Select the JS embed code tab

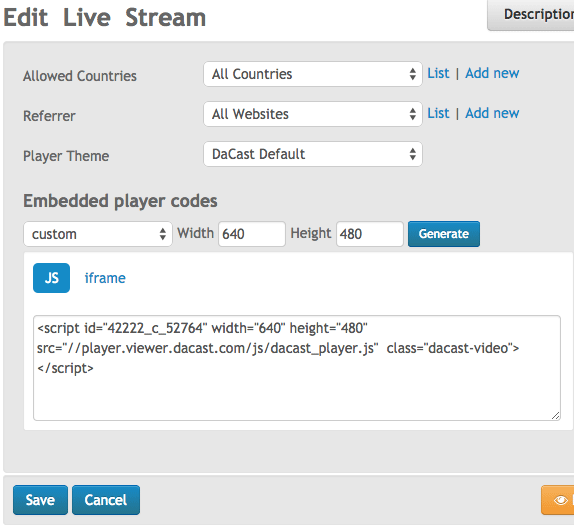coord(51,278)
